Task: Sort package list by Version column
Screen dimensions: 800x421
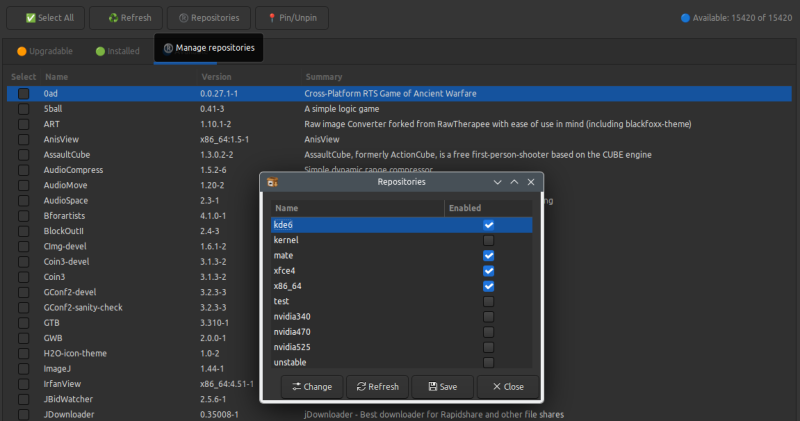Action: (216, 77)
